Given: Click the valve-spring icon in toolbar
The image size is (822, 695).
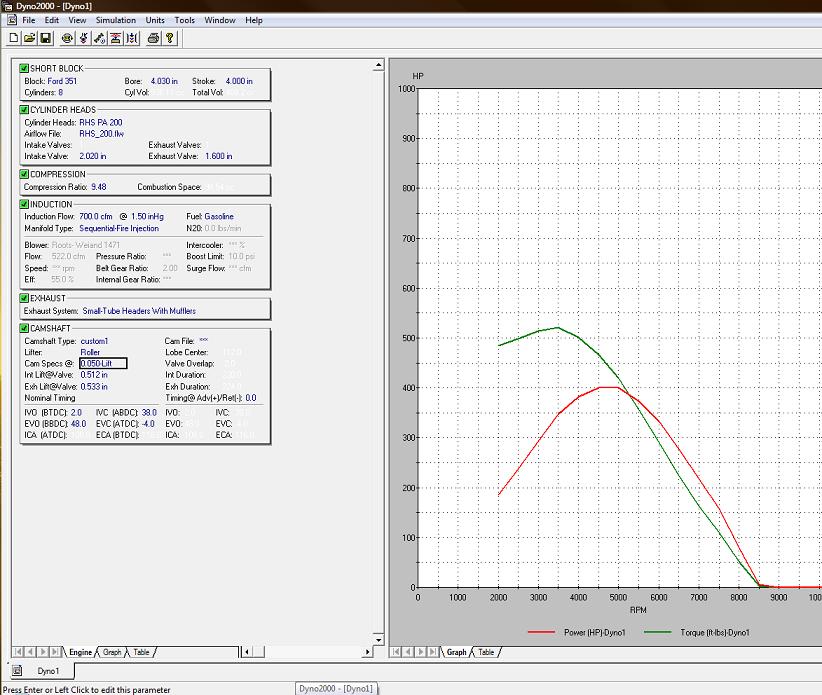Looking at the screenshot, I should pos(132,38).
